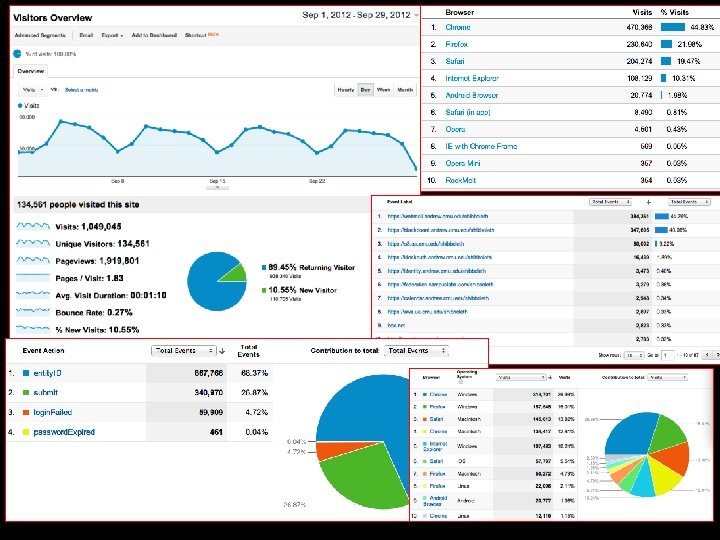The width and height of the screenshot is (720, 540).
Task: Open the loginFailed event action link
Action: point(53,412)
